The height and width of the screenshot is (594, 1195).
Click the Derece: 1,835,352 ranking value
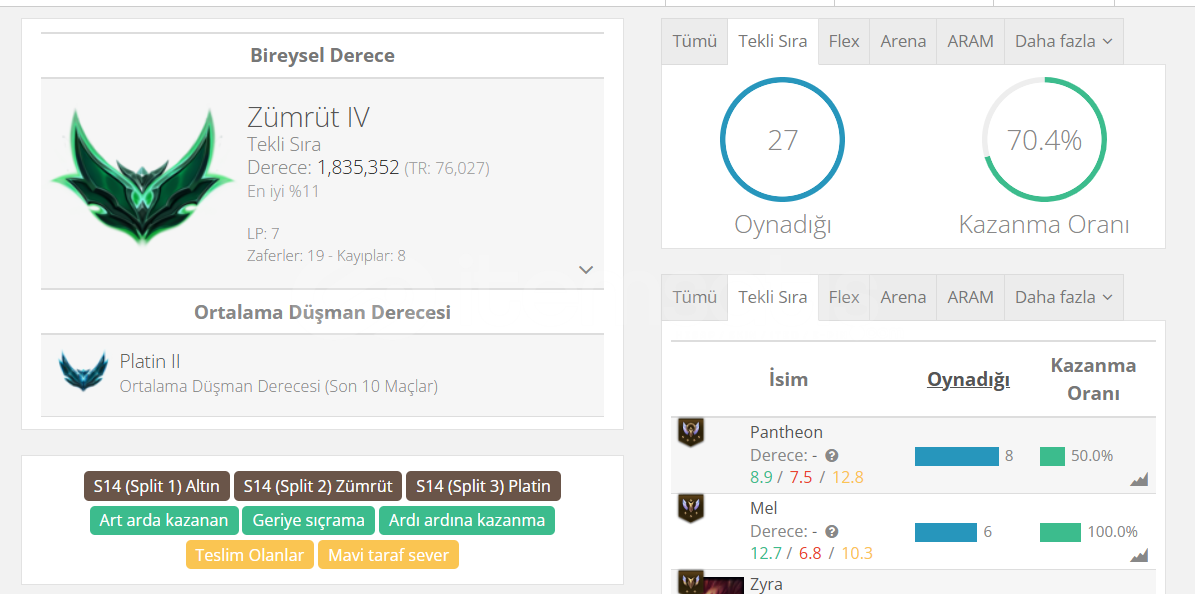pos(323,168)
